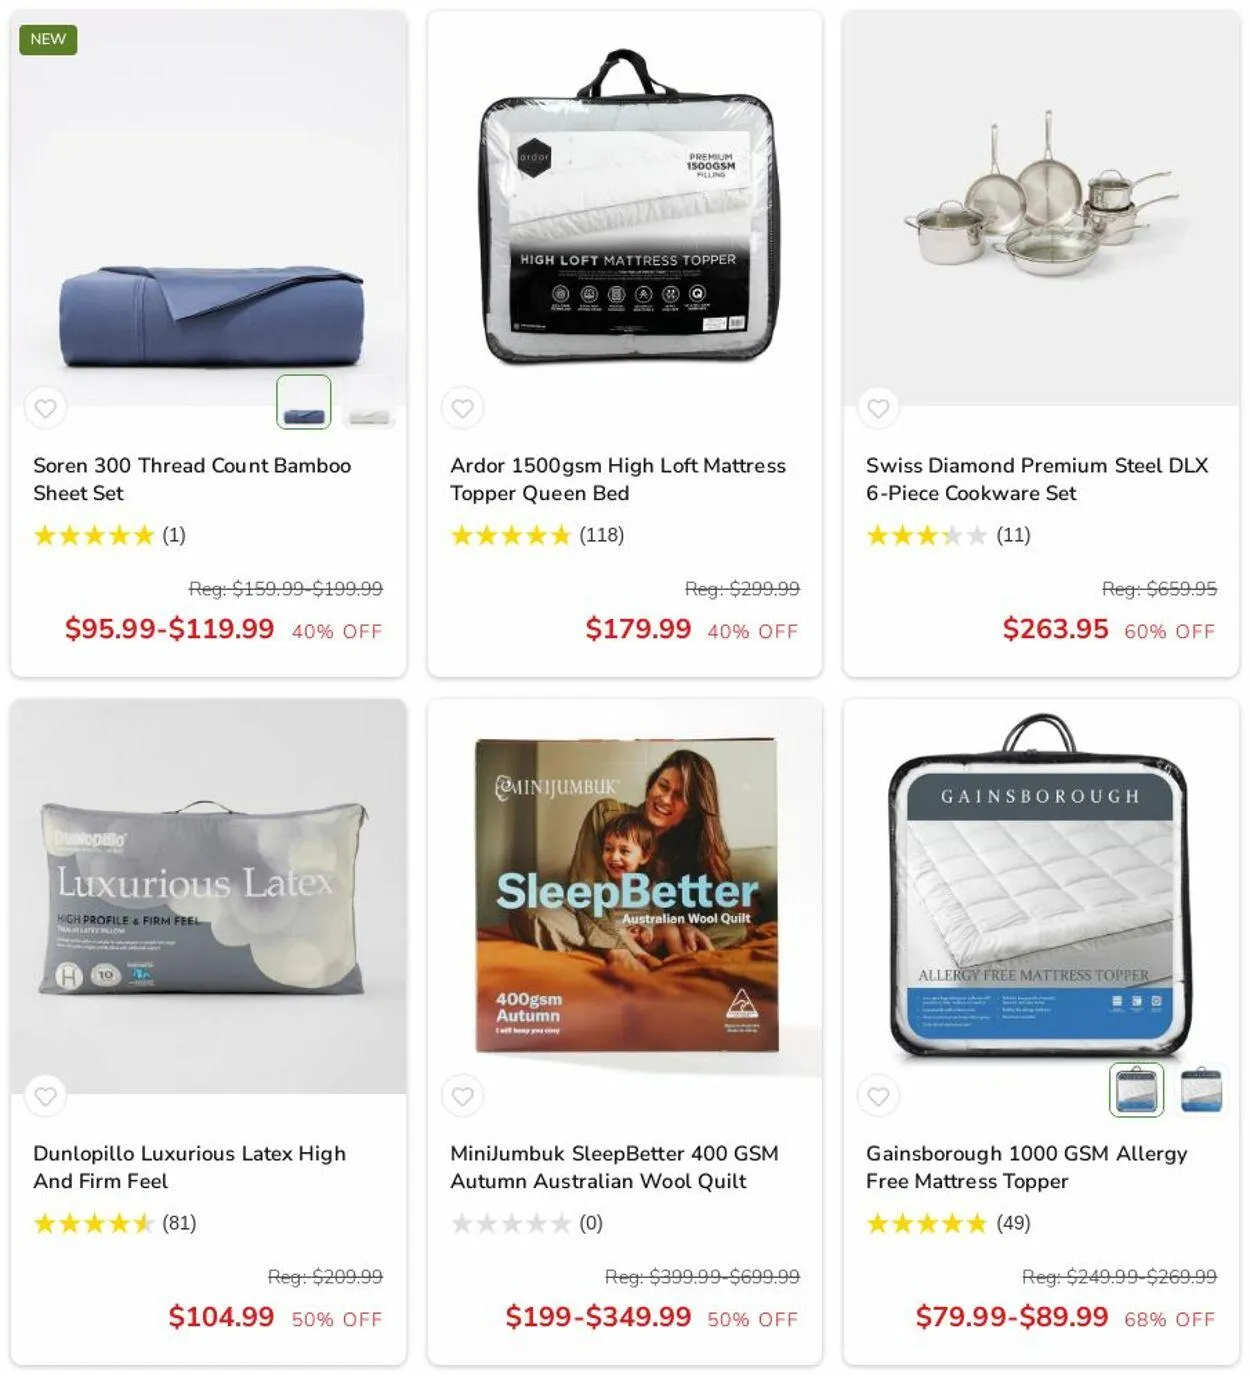The image size is (1250, 1376).
Task: Open Gainsborough 1000 GSM Allergy Free title
Action: click(x=1027, y=1167)
